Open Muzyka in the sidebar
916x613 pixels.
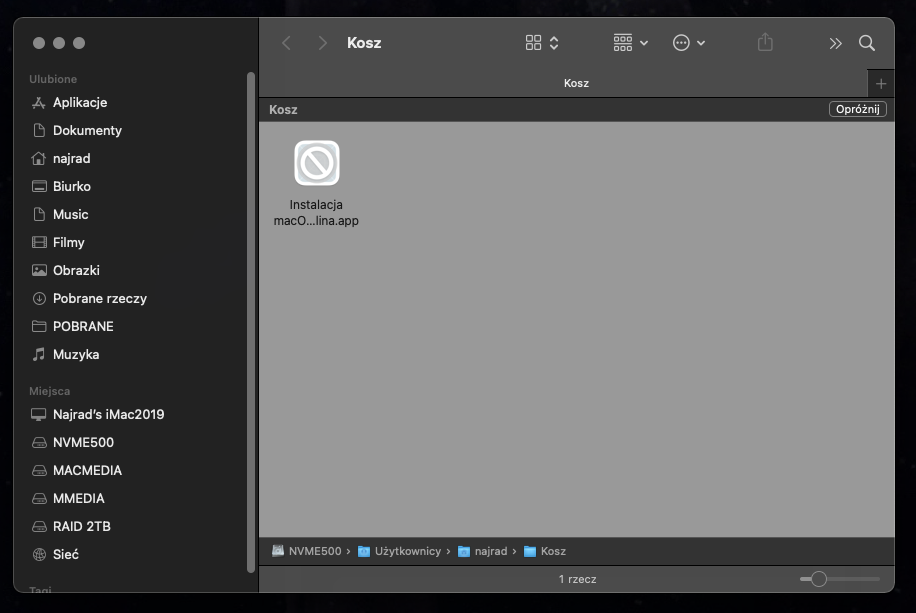76,355
